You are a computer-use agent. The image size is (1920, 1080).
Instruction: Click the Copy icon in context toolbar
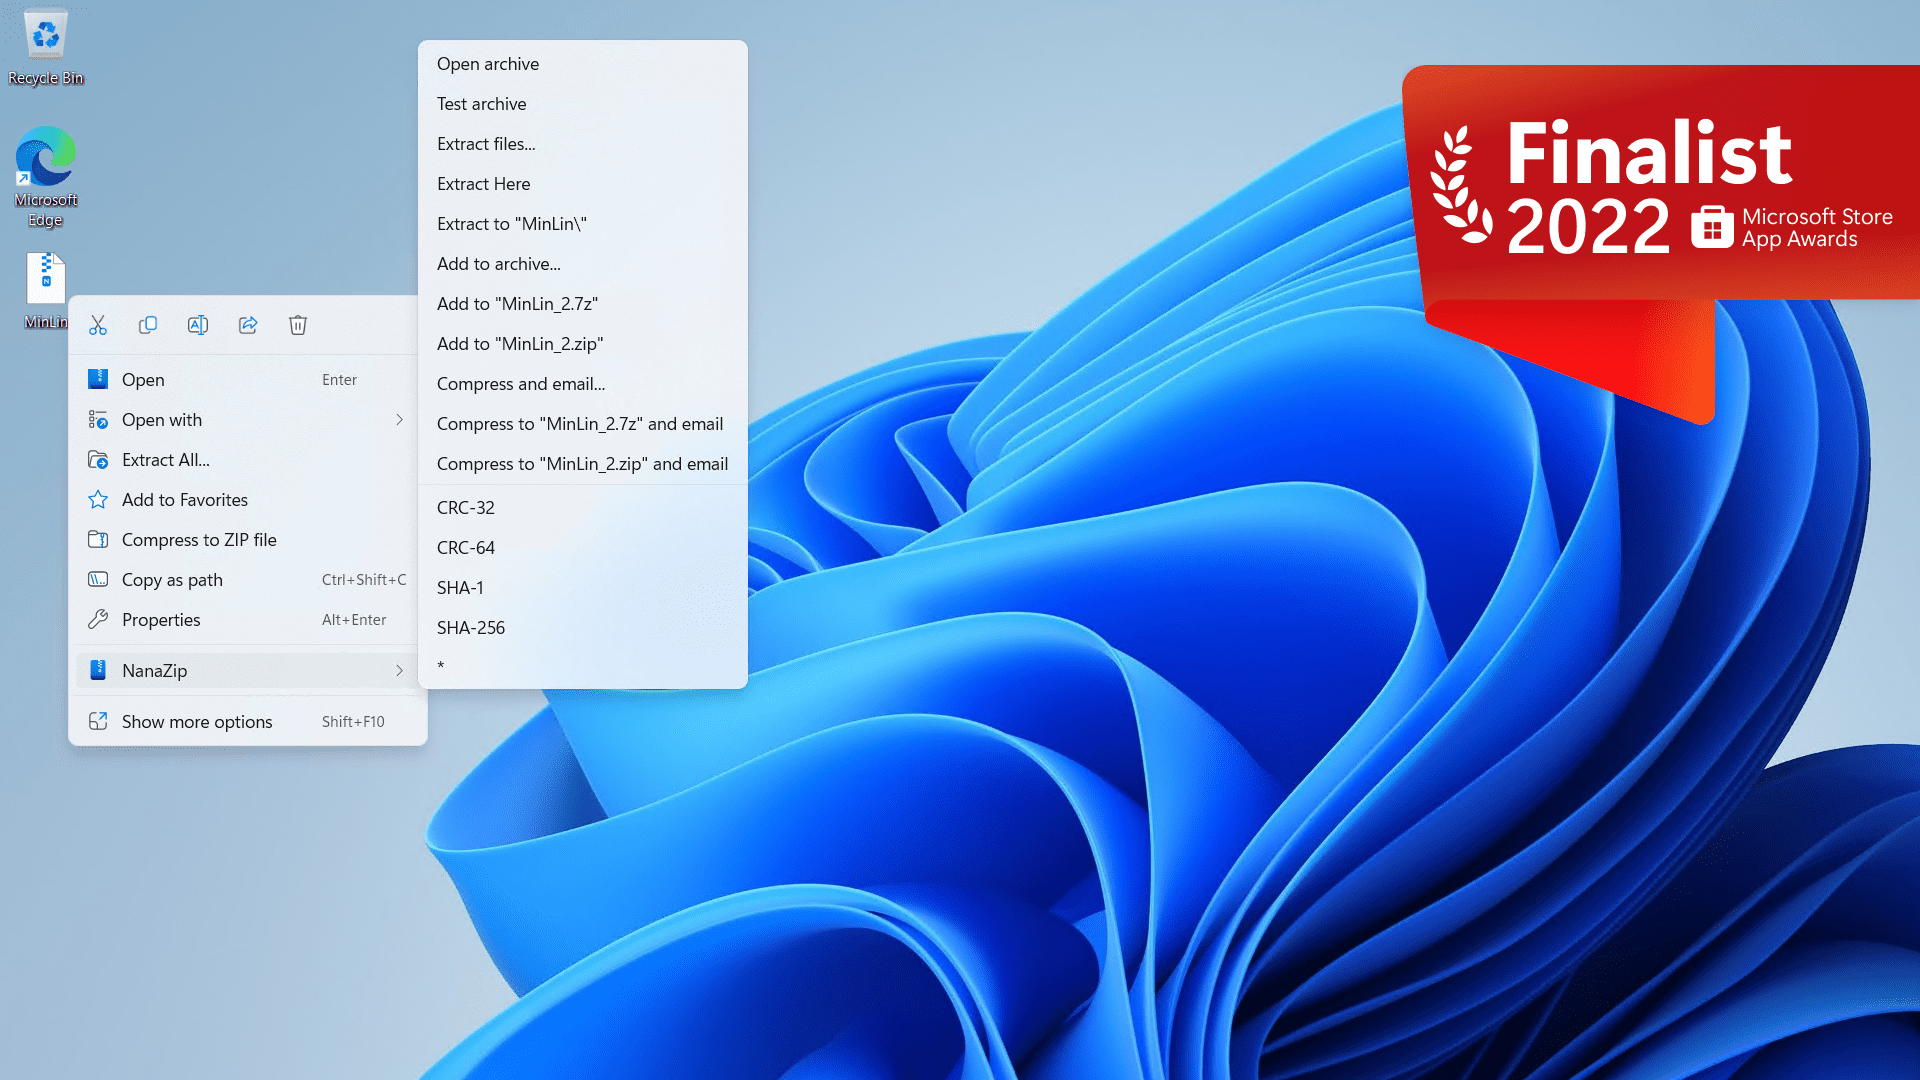148,324
